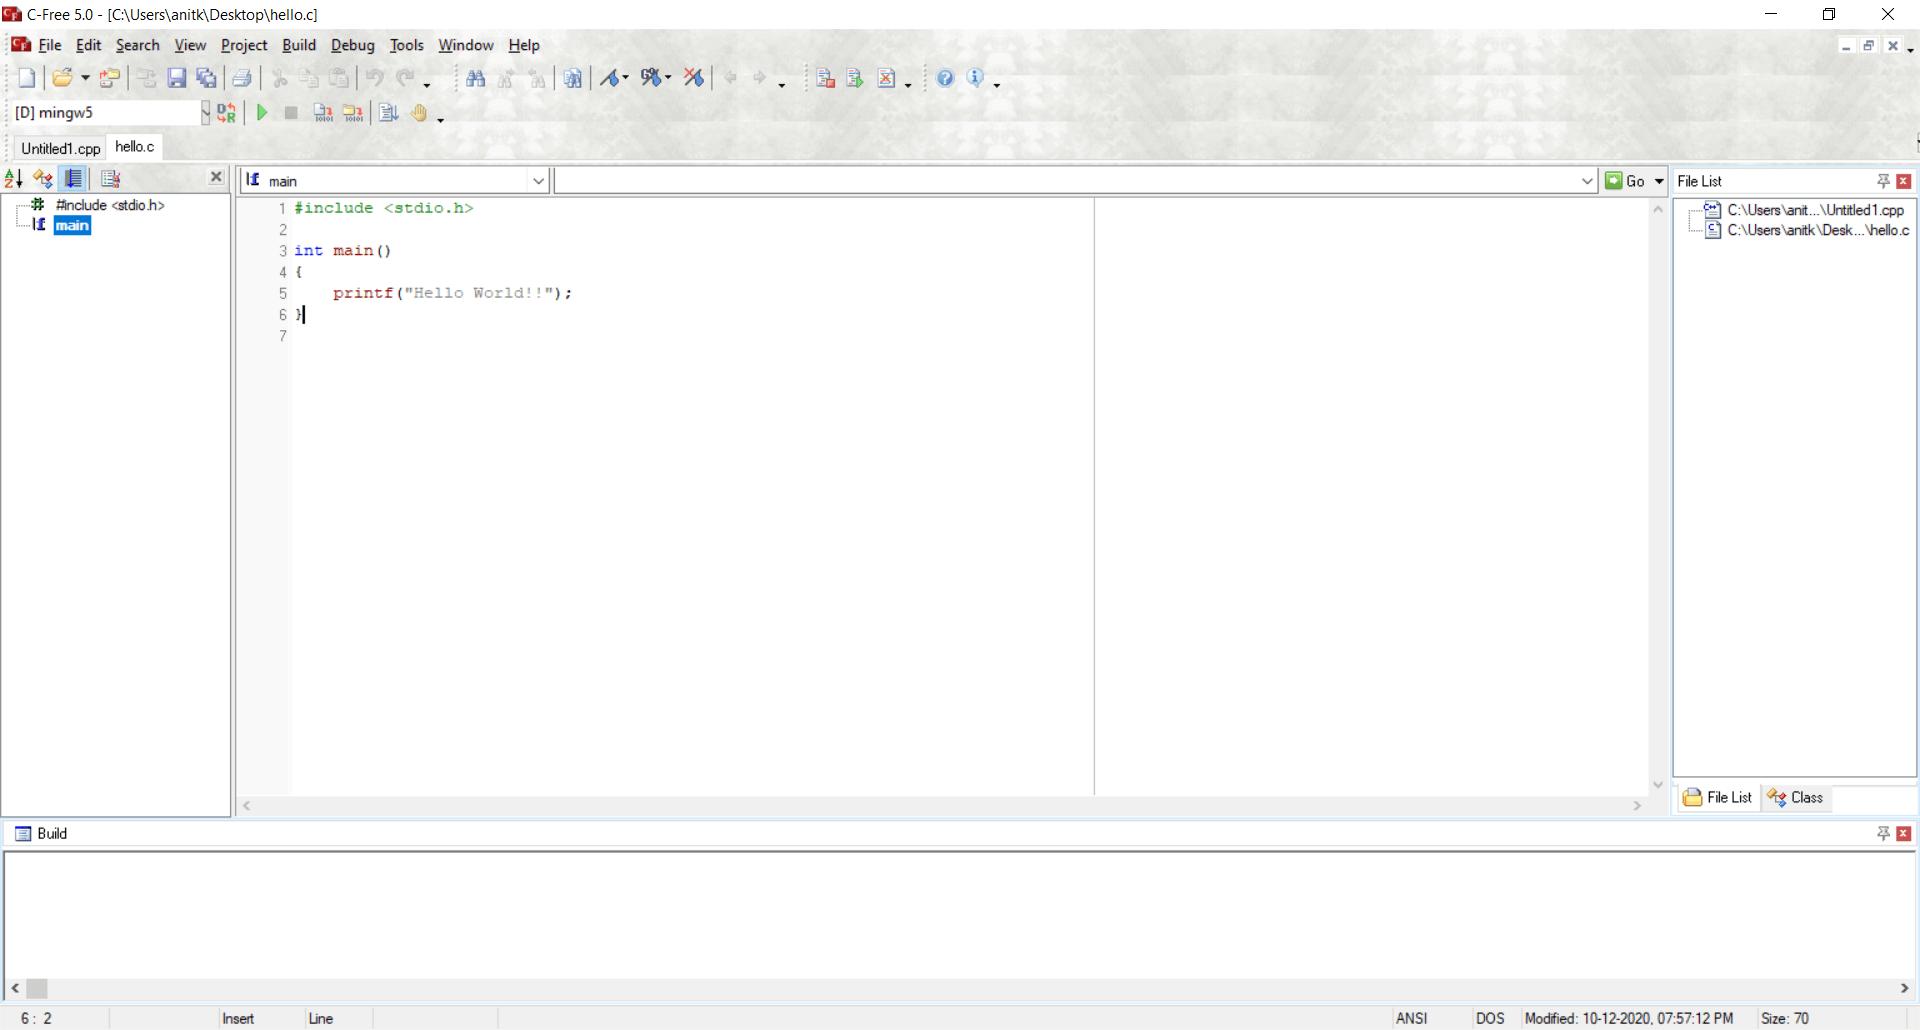Click the blue Help question mark icon
The height and width of the screenshot is (1030, 1920).
pyautogui.click(x=945, y=78)
